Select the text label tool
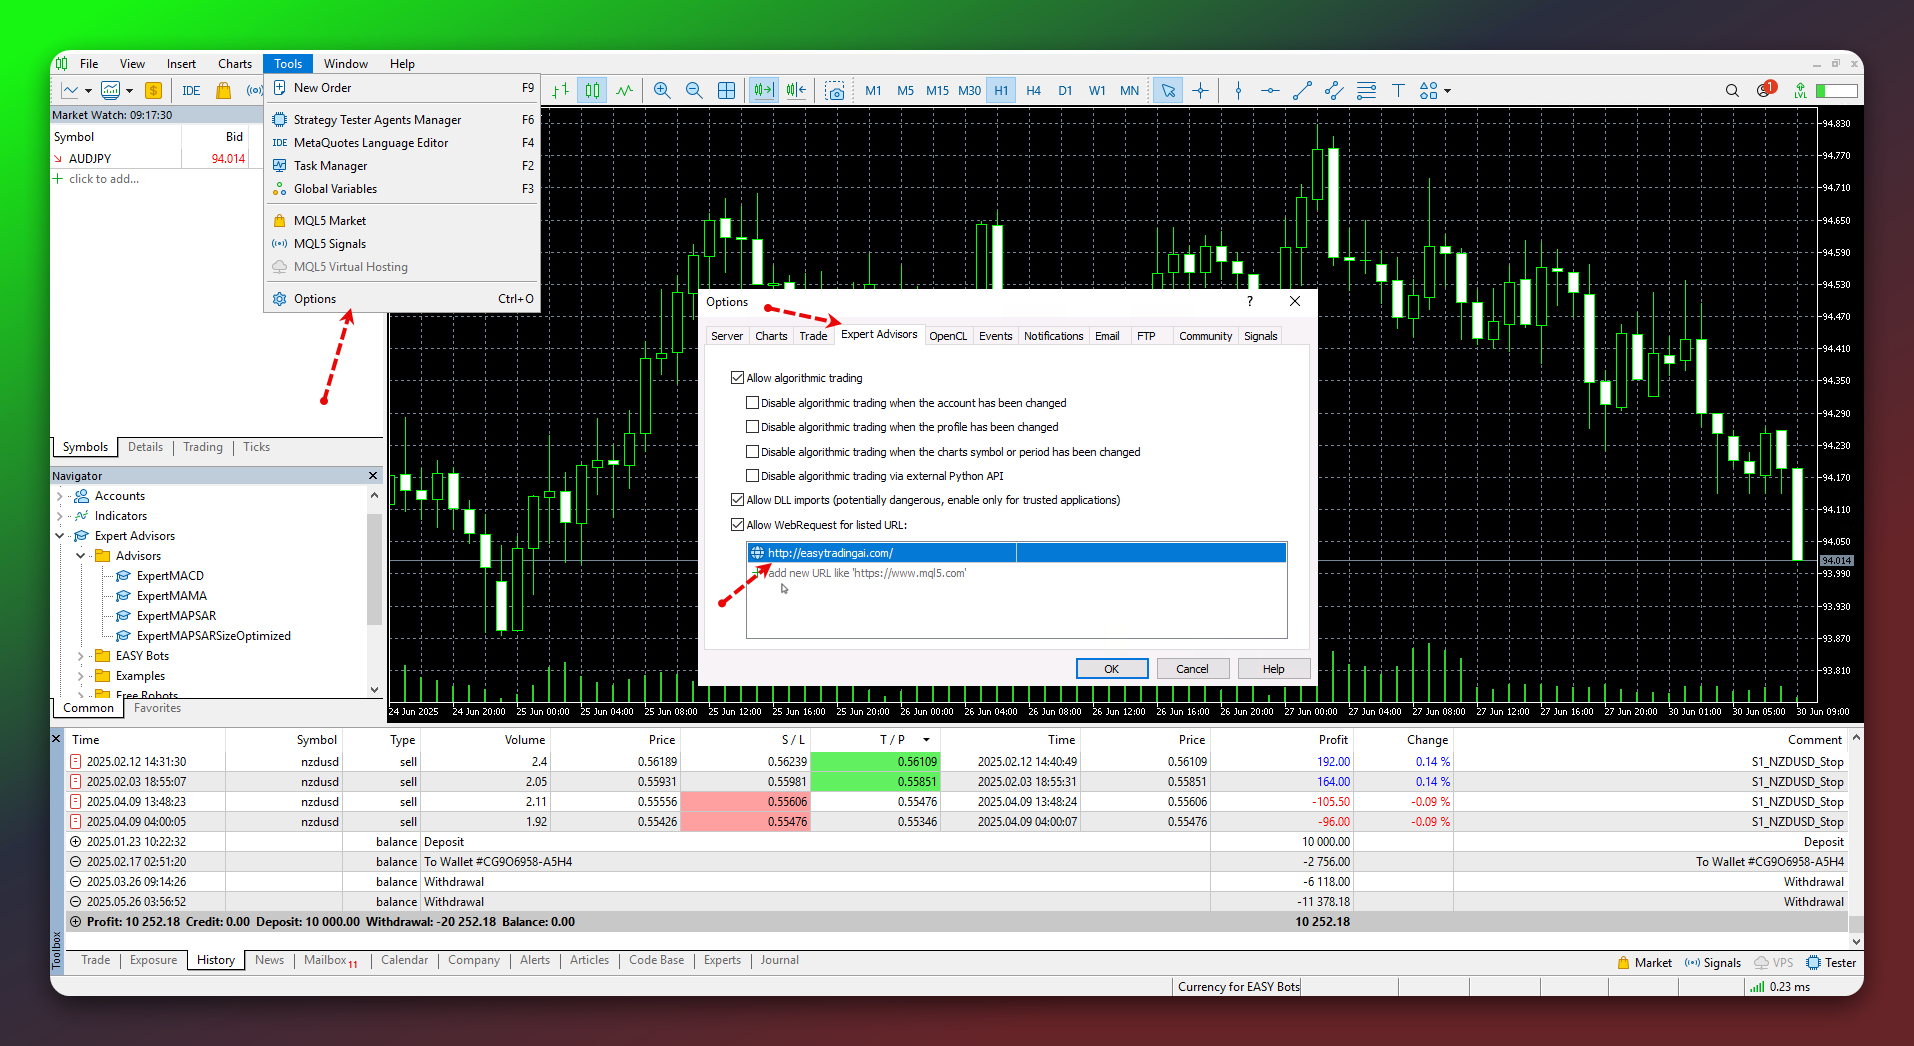Image resolution: width=1914 pixels, height=1046 pixels. click(x=1398, y=90)
